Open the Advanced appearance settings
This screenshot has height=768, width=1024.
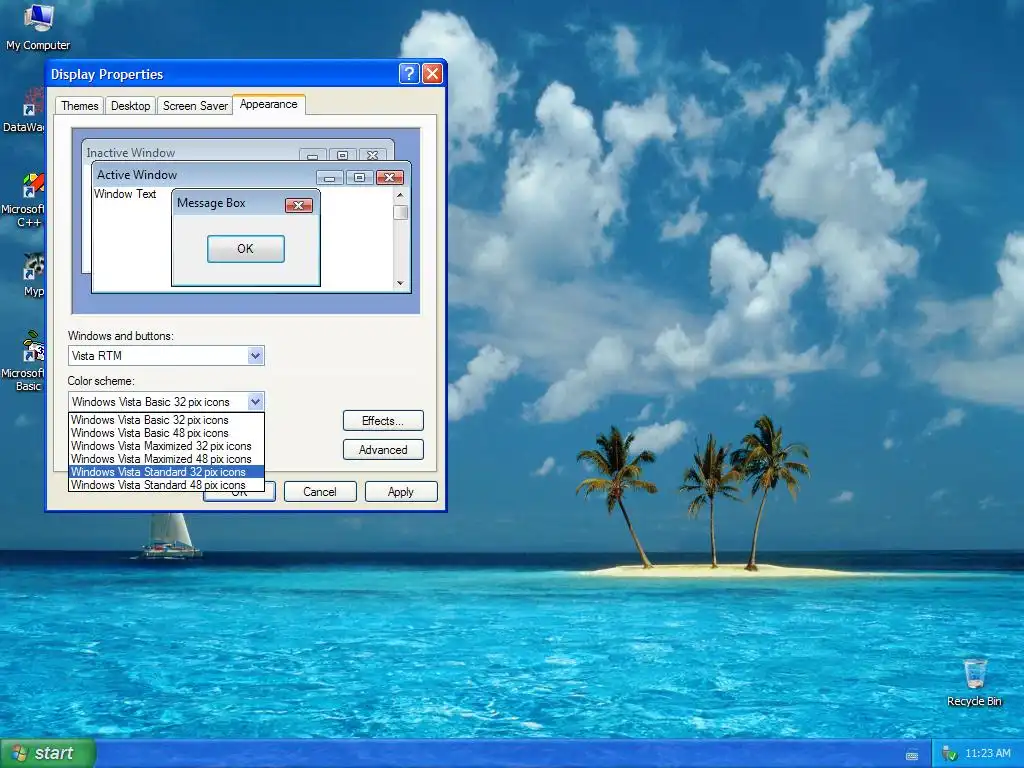click(x=383, y=450)
